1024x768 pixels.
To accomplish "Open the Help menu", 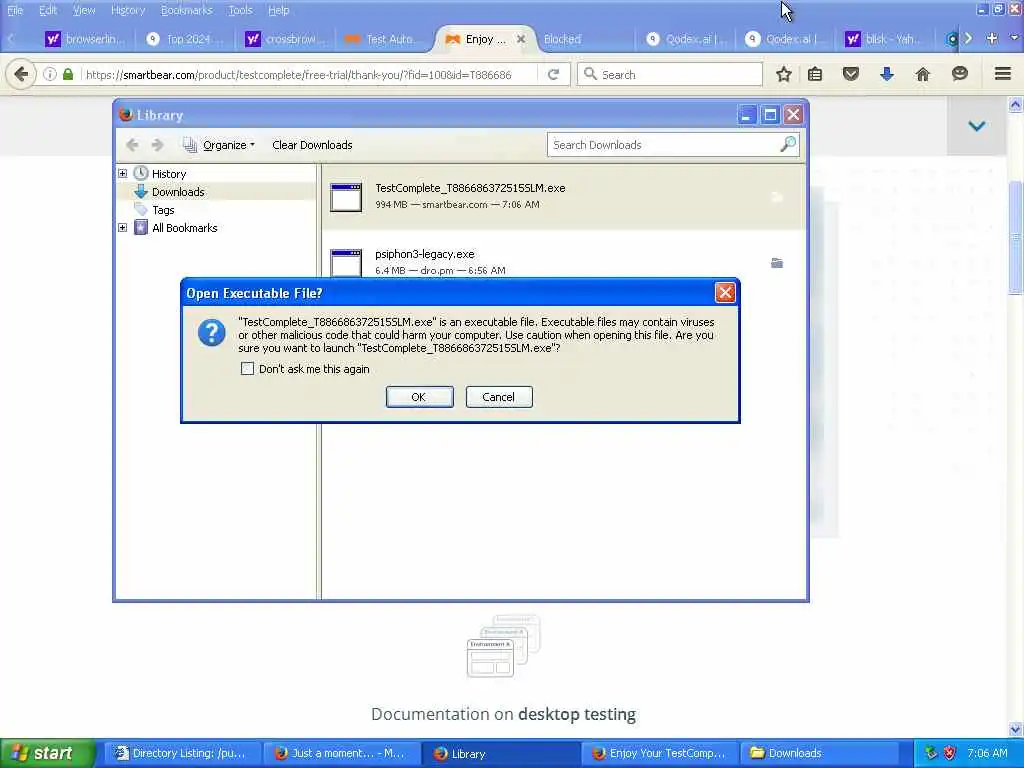I will pos(279,10).
